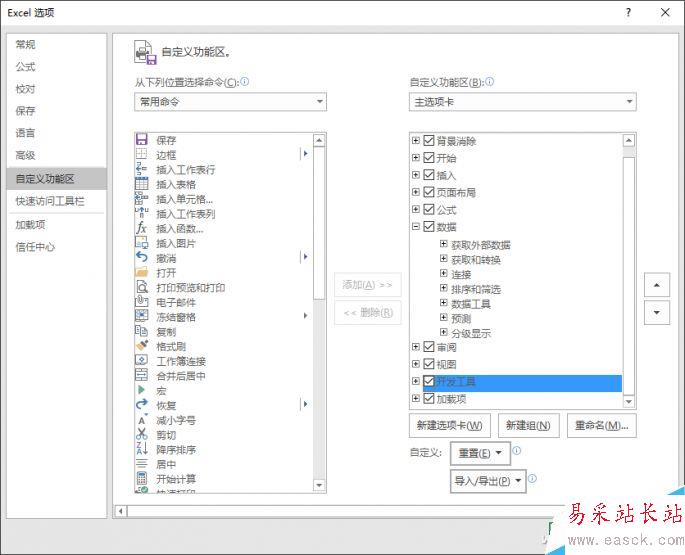The image size is (685, 555).
Task: Click the 新建选项卡 button
Action: point(450,425)
